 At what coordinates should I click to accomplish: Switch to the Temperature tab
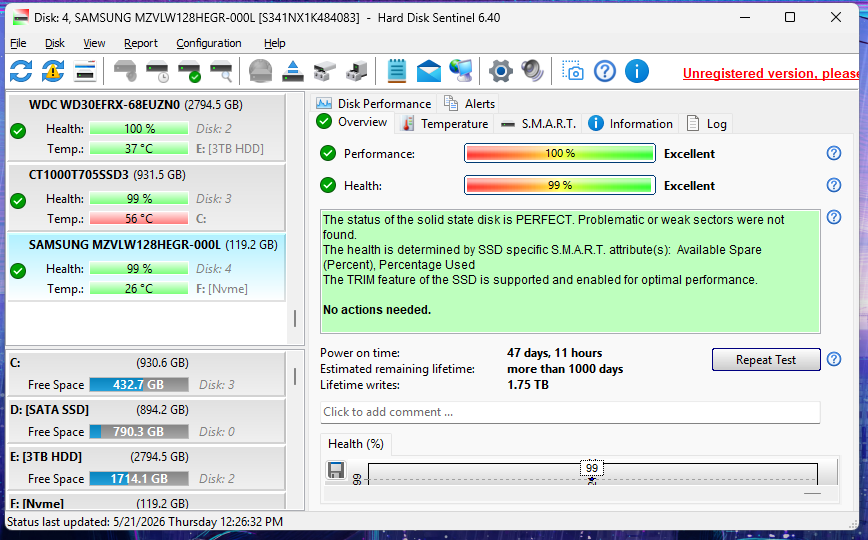pos(445,124)
